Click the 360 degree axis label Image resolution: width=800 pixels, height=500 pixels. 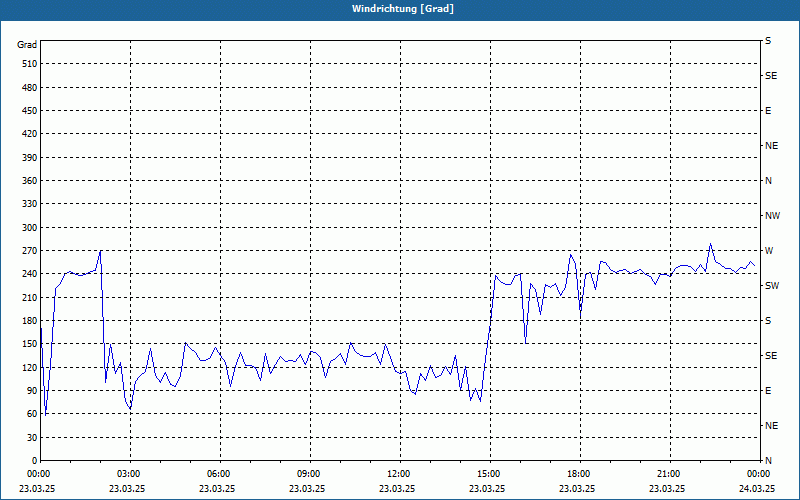point(30,181)
